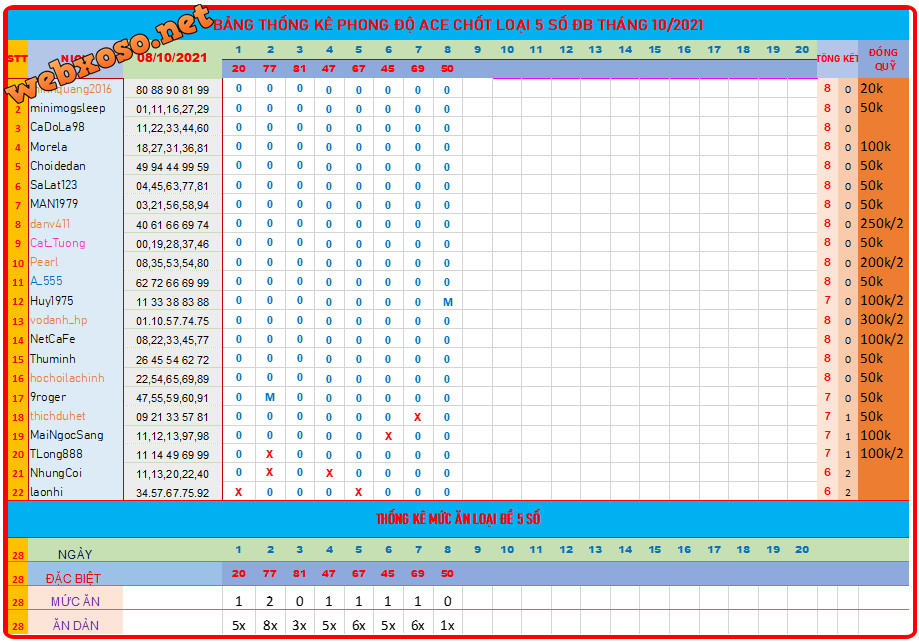
Task: Select the red 'X' in the MaiNgocSang row
Action: [x=388, y=436]
